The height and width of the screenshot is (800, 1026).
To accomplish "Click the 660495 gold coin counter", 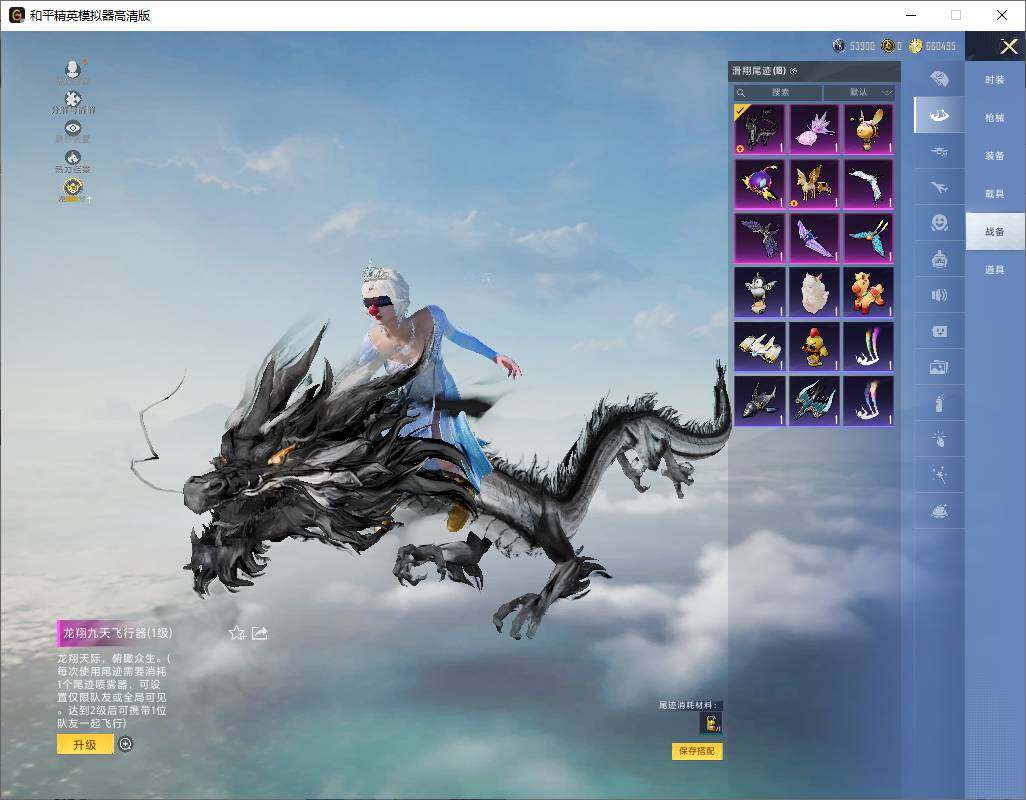I will (x=932, y=46).
